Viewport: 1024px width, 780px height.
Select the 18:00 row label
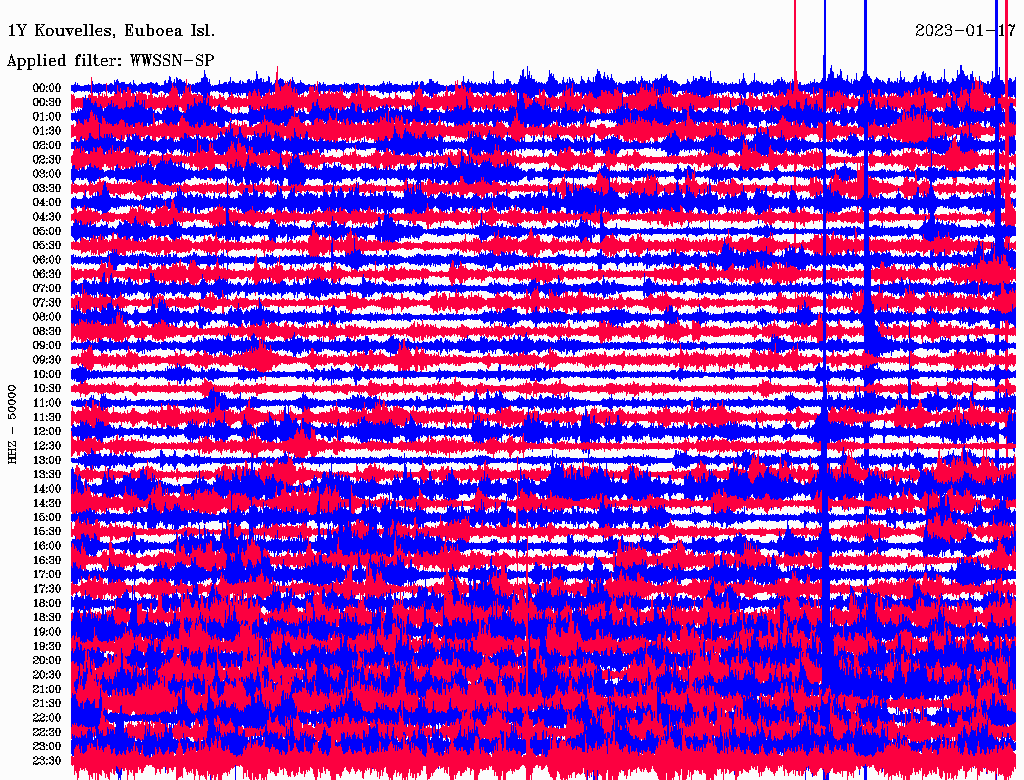(x=47, y=604)
